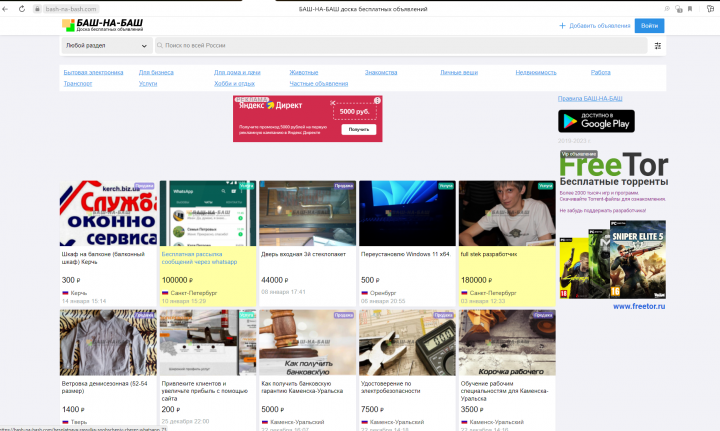The height and width of the screenshot is (431, 720).
Task: Open the Недвижимость category
Action: point(535,73)
